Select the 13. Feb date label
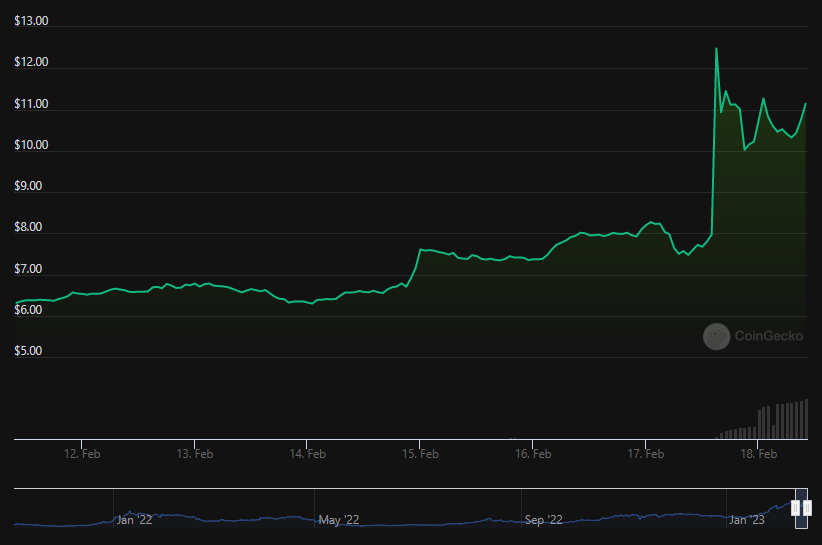The height and width of the screenshot is (545, 822). coord(195,454)
